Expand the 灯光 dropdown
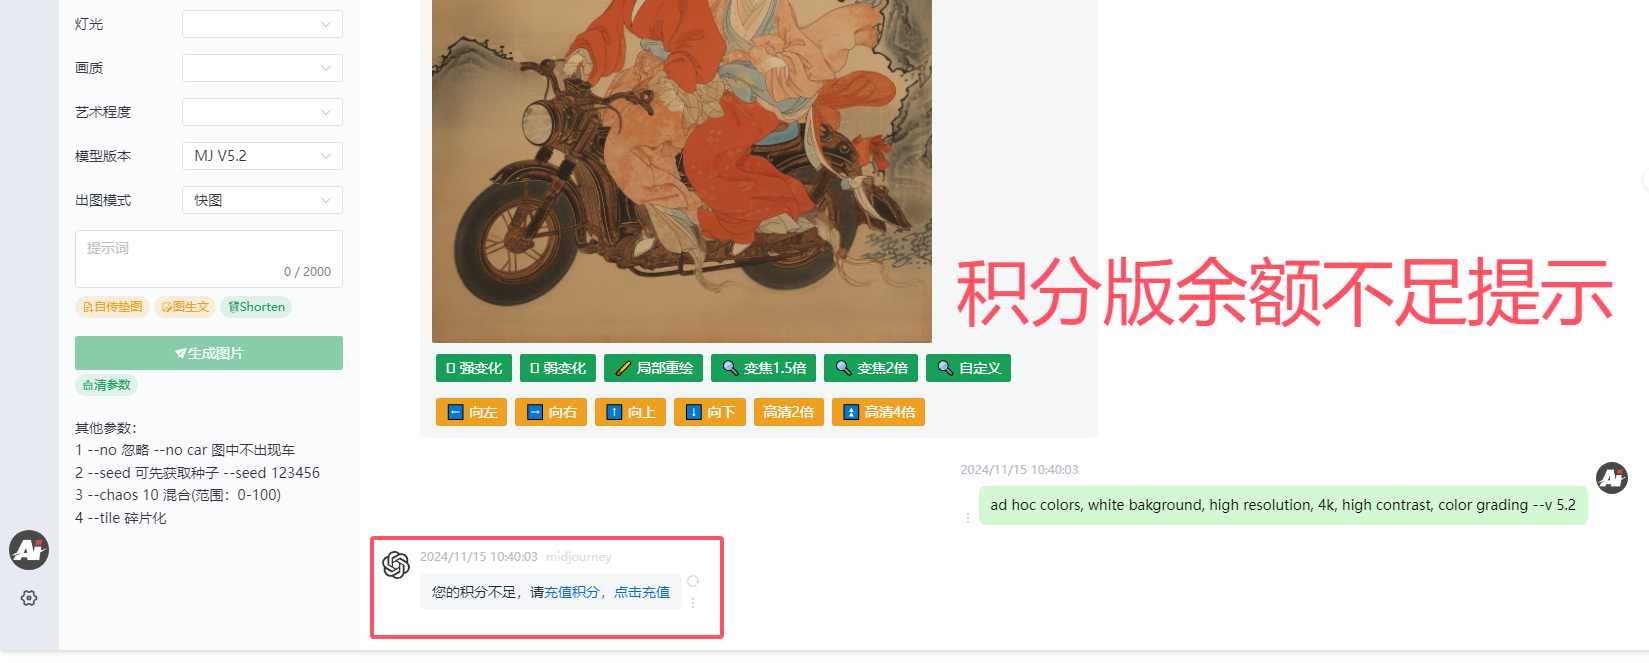The width and height of the screenshot is (1649, 663). pyautogui.click(x=262, y=24)
